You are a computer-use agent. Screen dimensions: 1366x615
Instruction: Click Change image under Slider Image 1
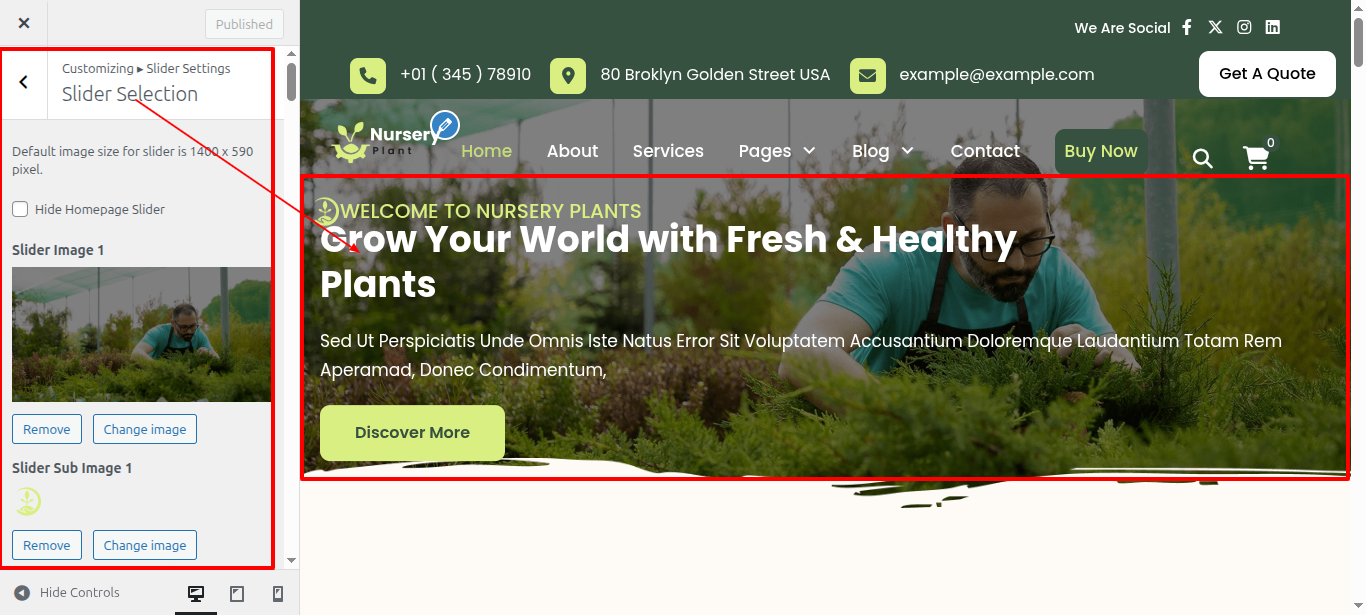point(145,429)
